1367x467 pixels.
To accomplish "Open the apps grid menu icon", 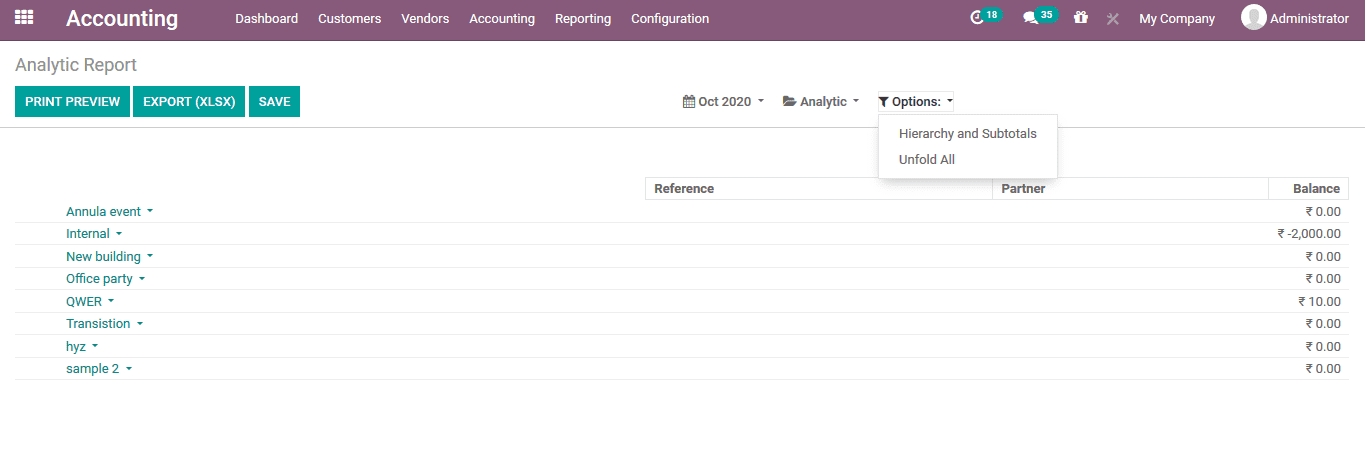I will coord(24,18).
